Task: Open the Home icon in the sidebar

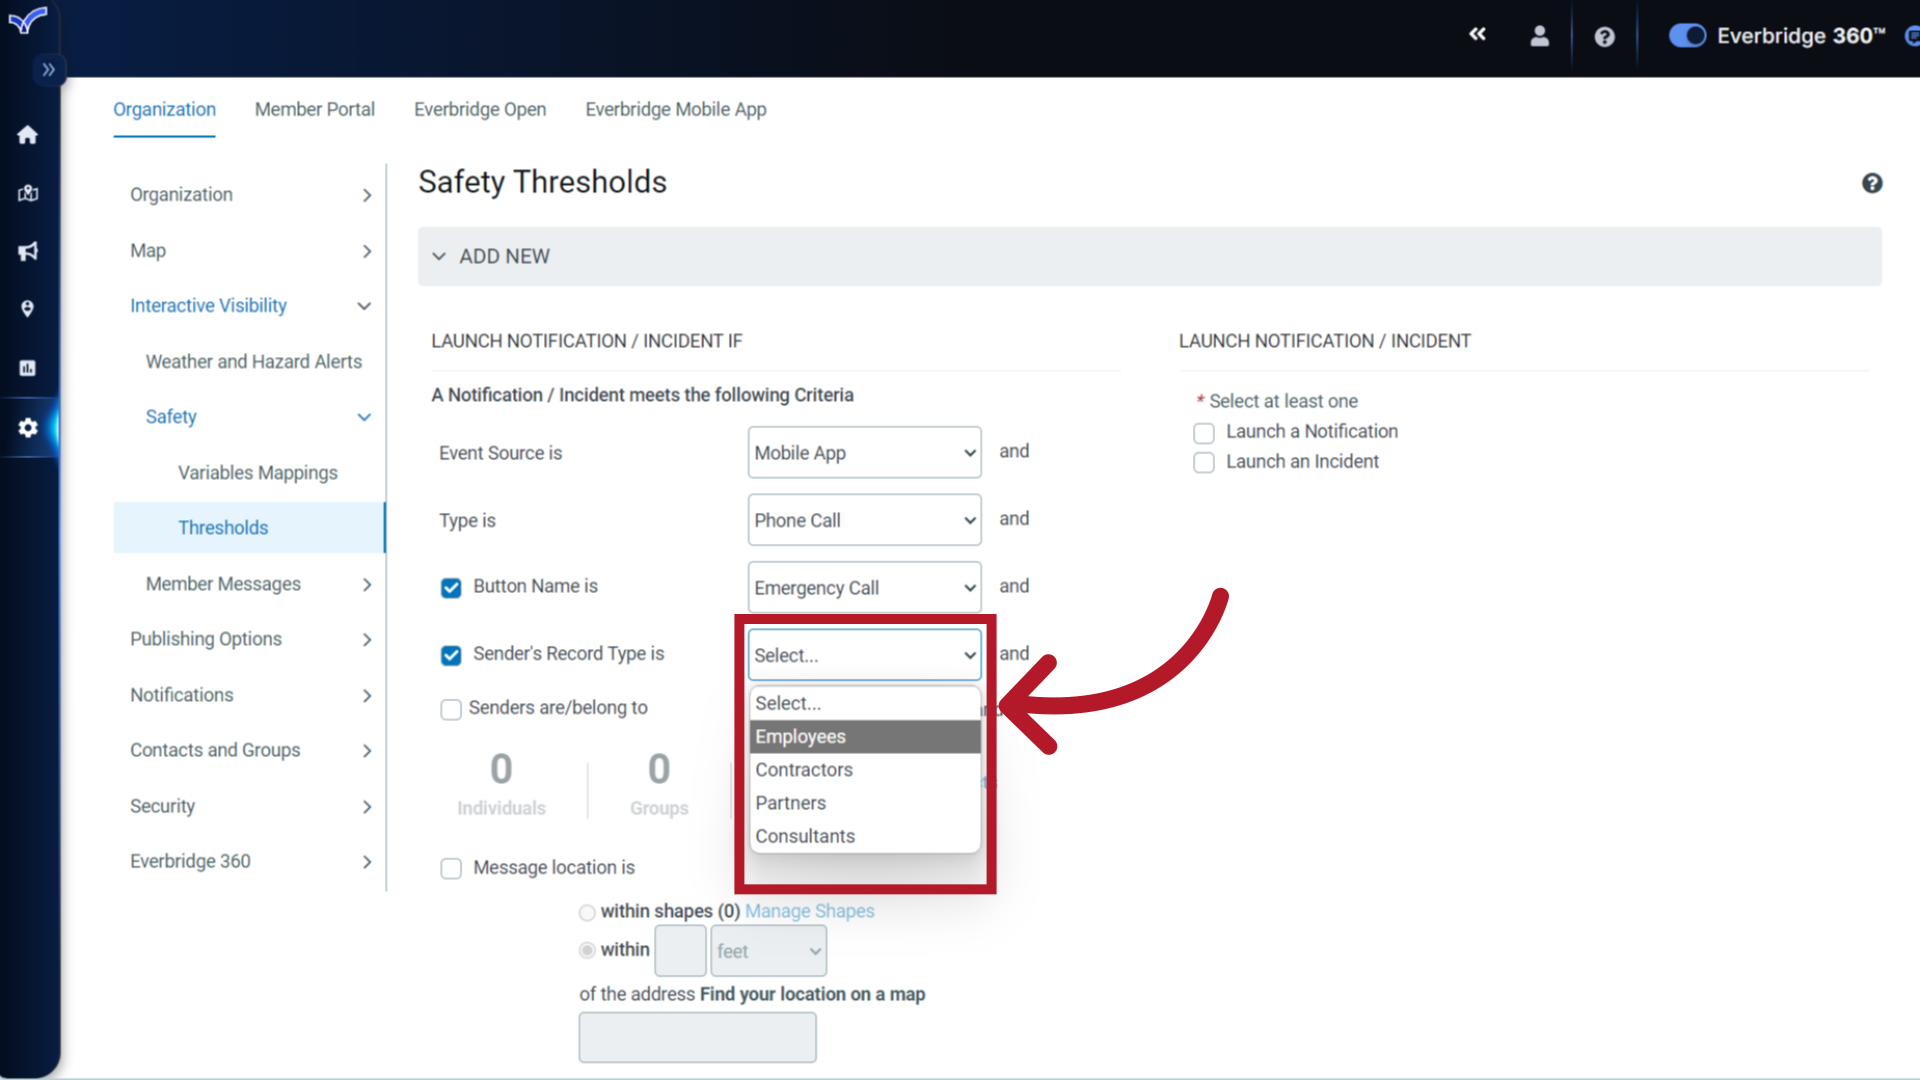Action: pyautogui.click(x=27, y=135)
